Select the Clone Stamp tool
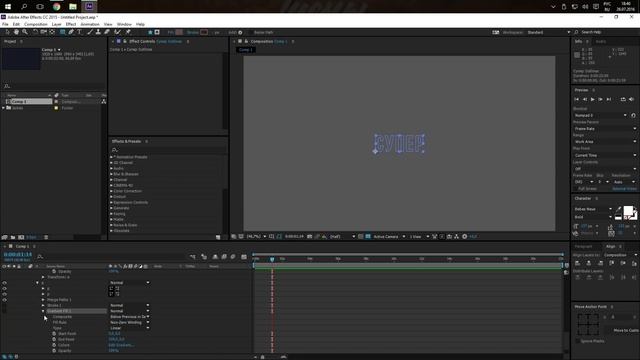Image resolution: width=640 pixels, height=360 pixels. (x=98, y=32)
